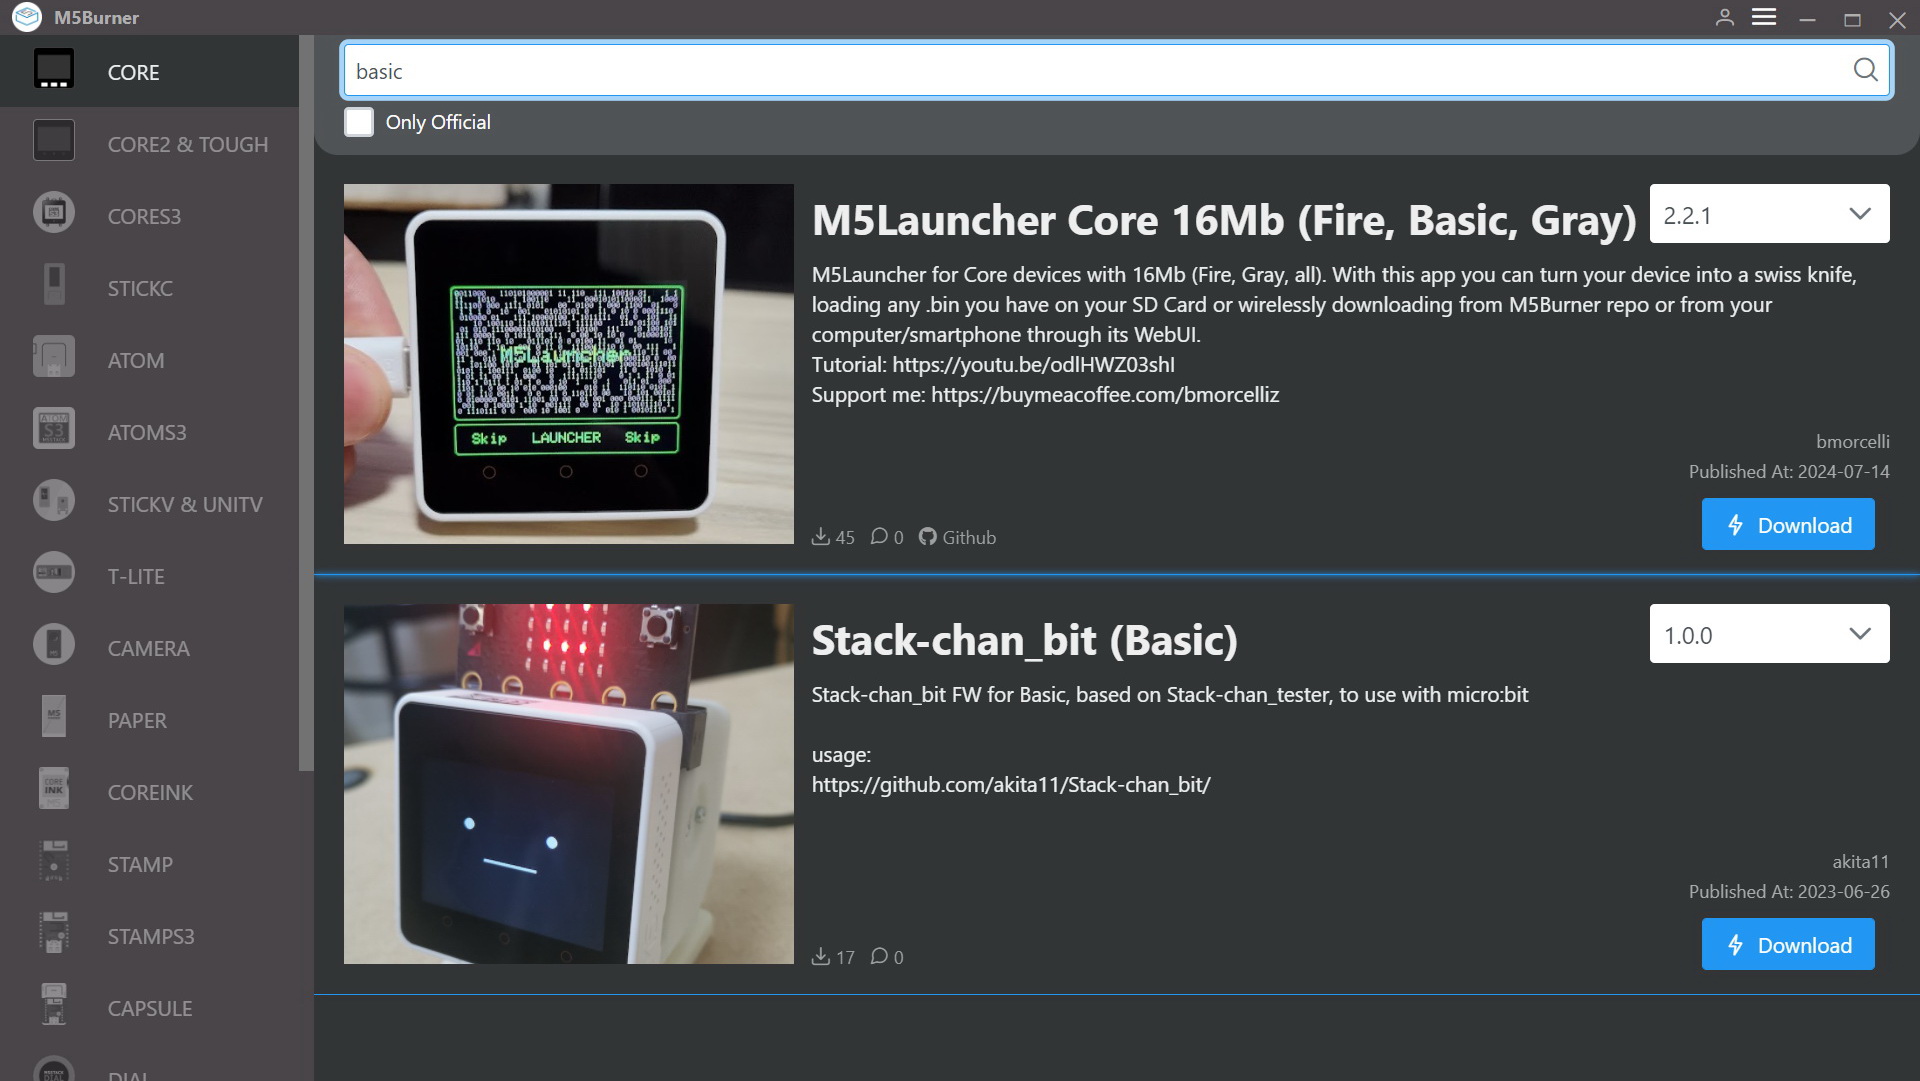
Task: Select the T-LITE device icon
Action: (54, 573)
